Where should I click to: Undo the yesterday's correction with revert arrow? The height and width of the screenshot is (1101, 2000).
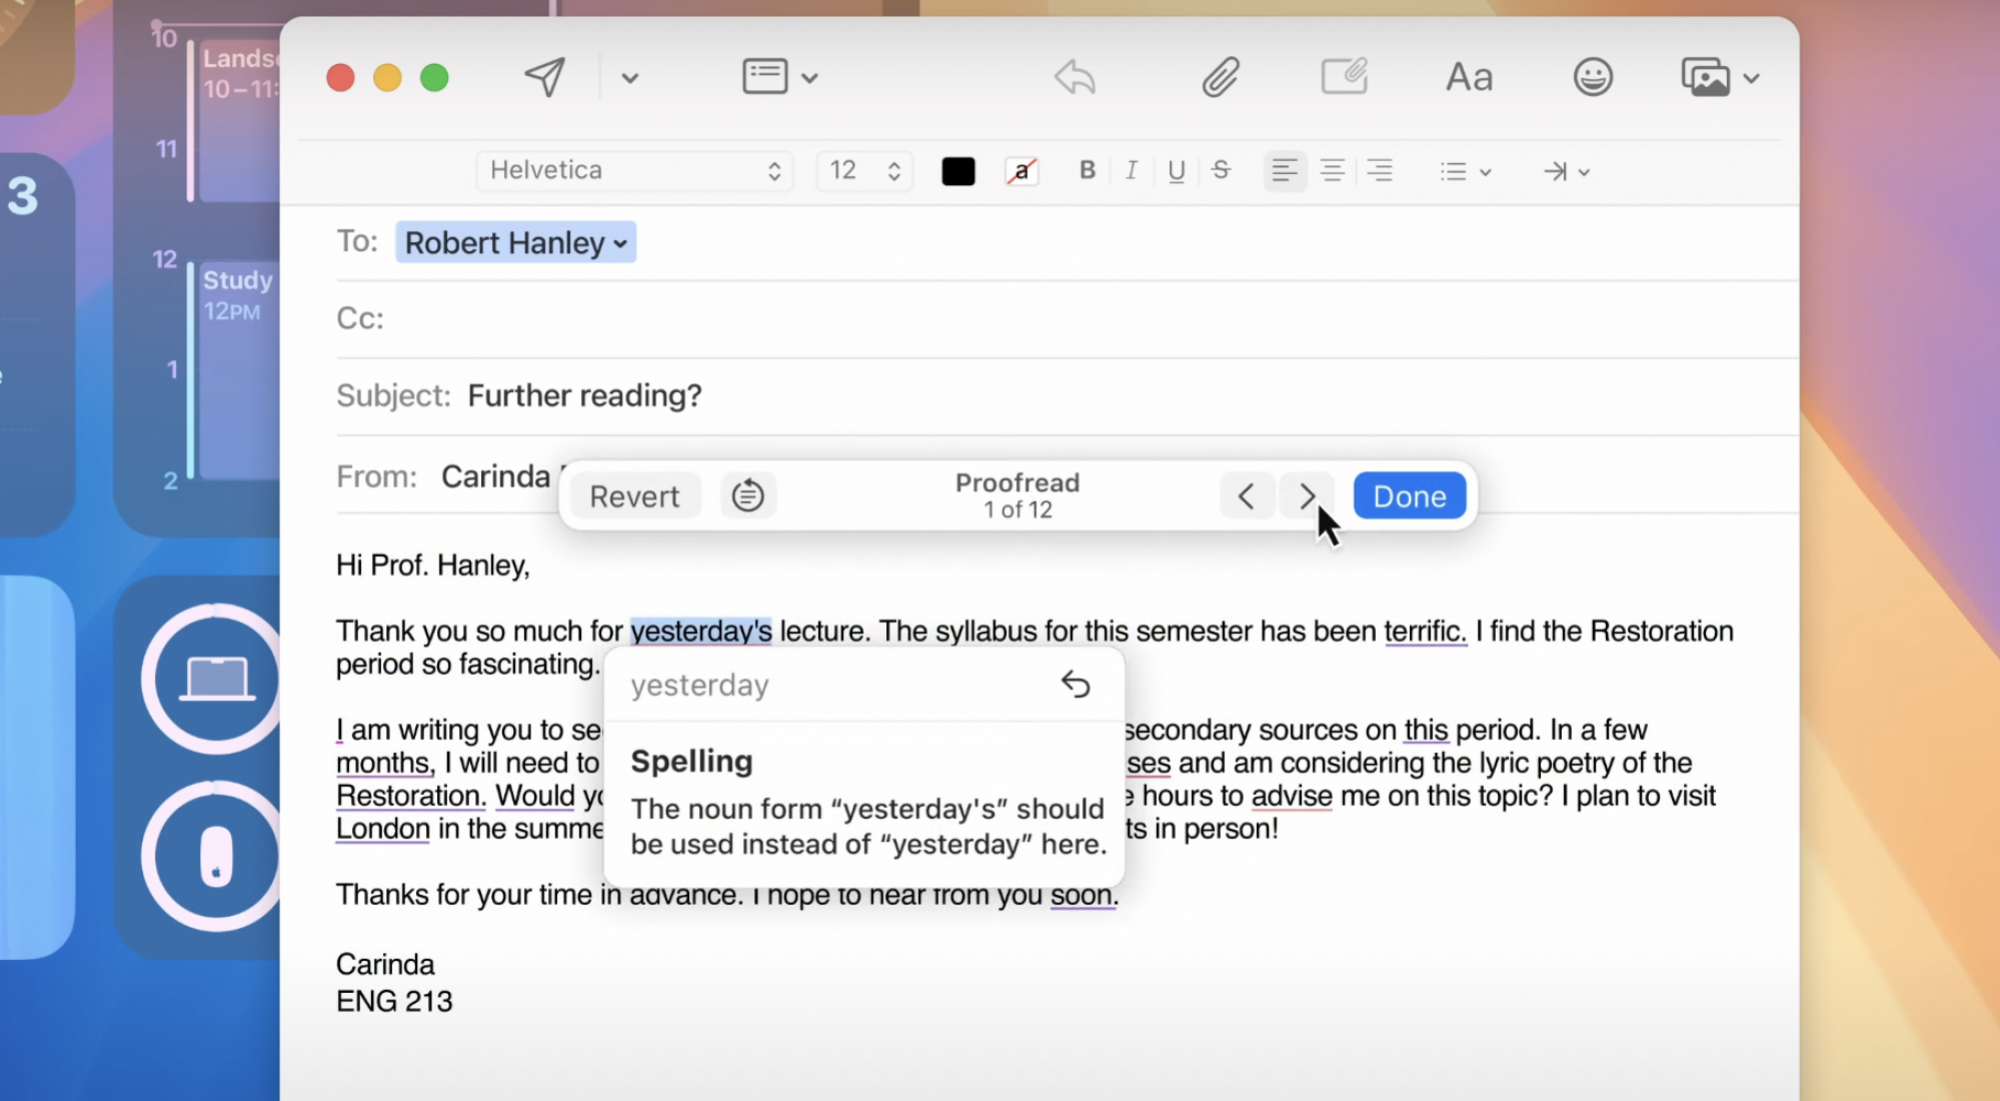pyautogui.click(x=1075, y=685)
